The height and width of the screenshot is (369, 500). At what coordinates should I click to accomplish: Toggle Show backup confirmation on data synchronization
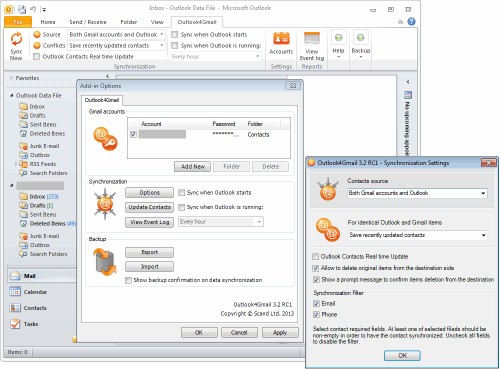tap(128, 280)
